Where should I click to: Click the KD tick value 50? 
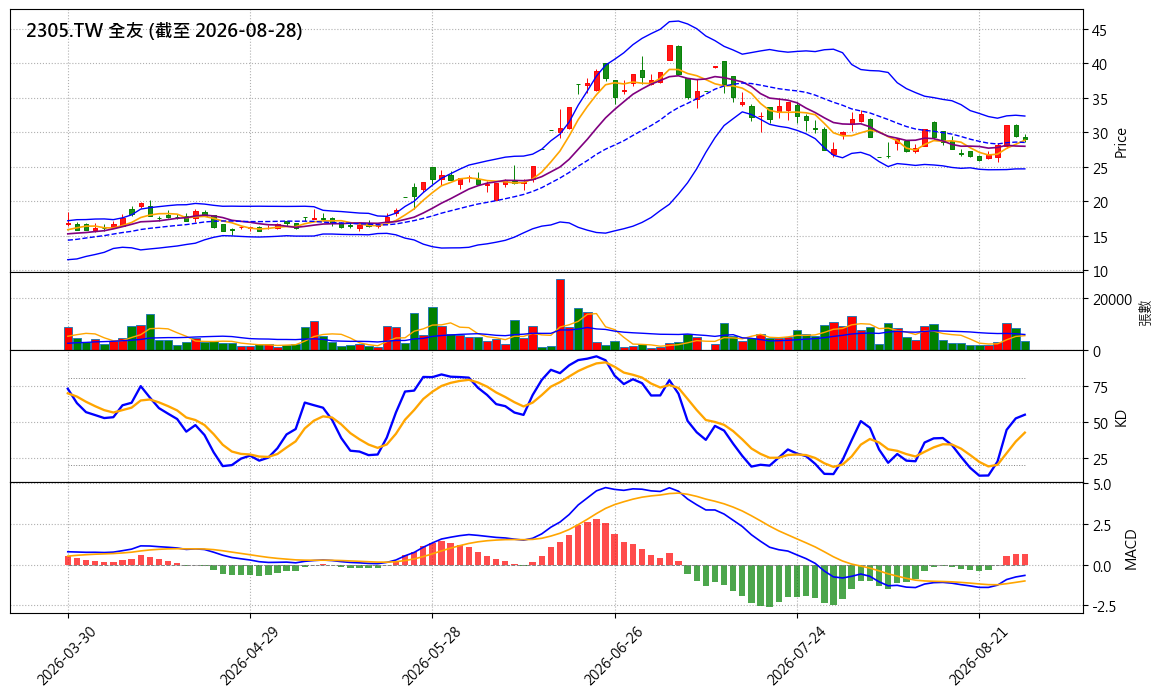pos(1099,423)
